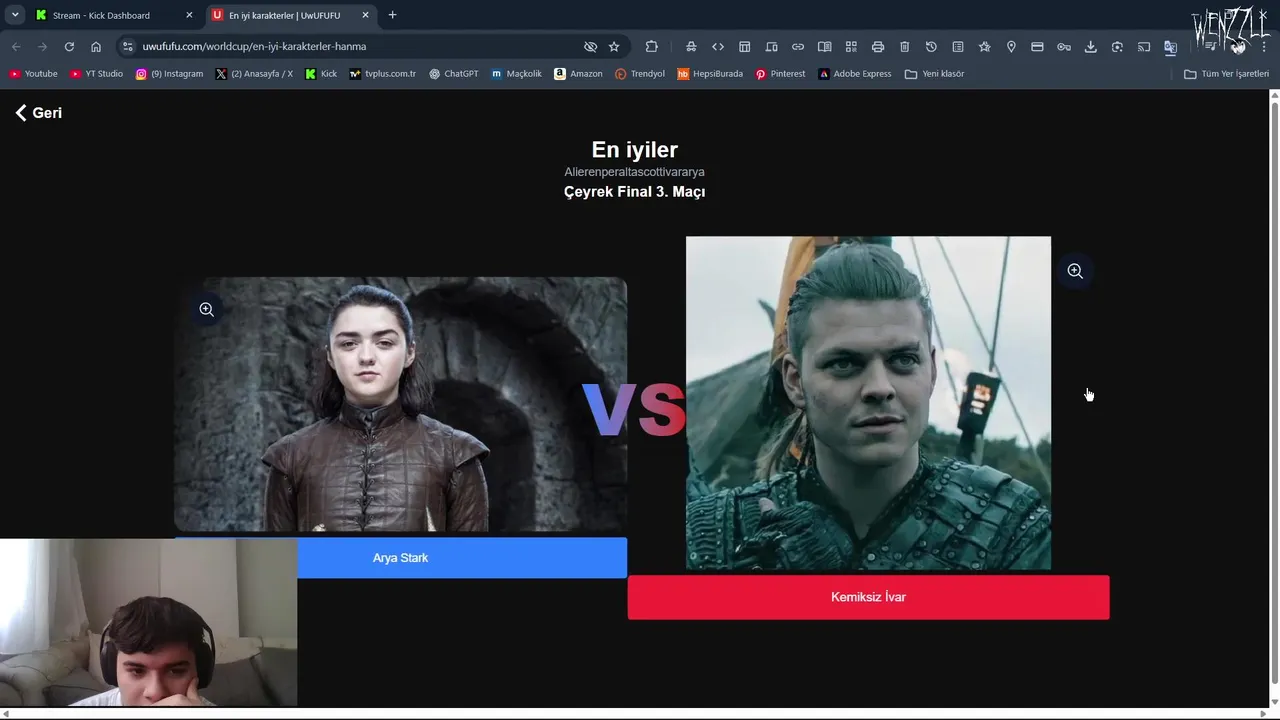The height and width of the screenshot is (720, 1280).
Task: Open the Maçkolik bookmark
Action: click(x=516, y=74)
